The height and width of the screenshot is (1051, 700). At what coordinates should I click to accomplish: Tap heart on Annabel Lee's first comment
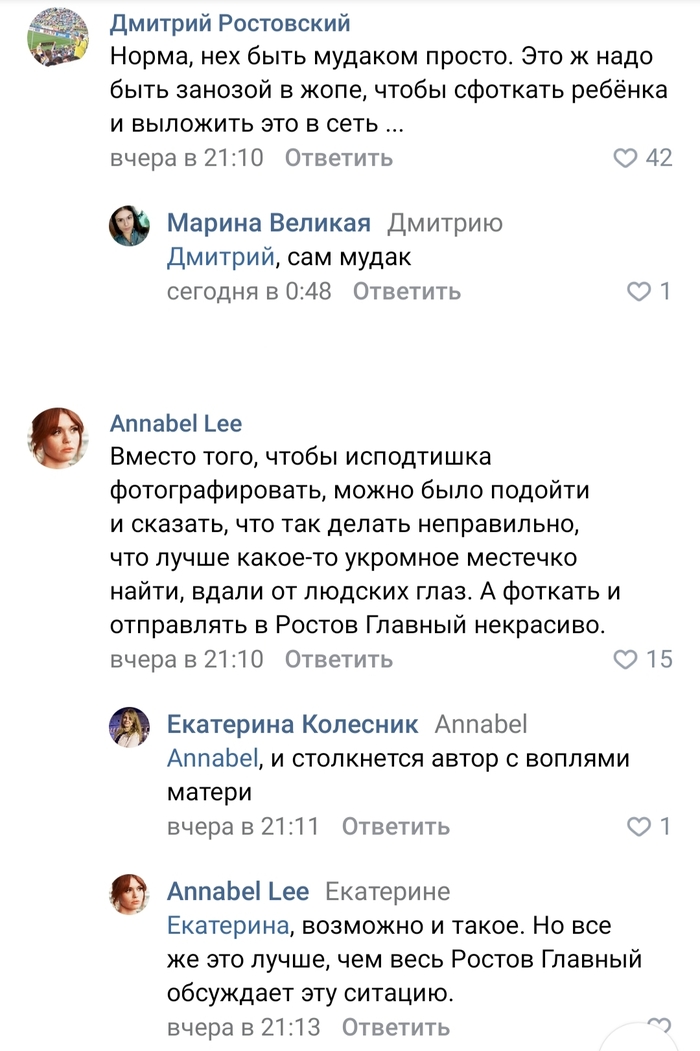click(x=625, y=660)
